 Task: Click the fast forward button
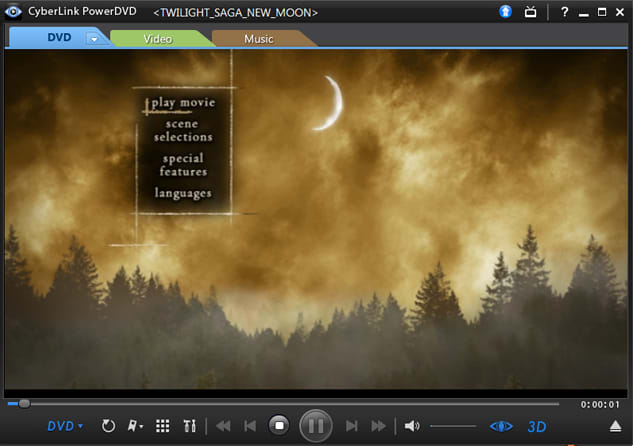(379, 426)
